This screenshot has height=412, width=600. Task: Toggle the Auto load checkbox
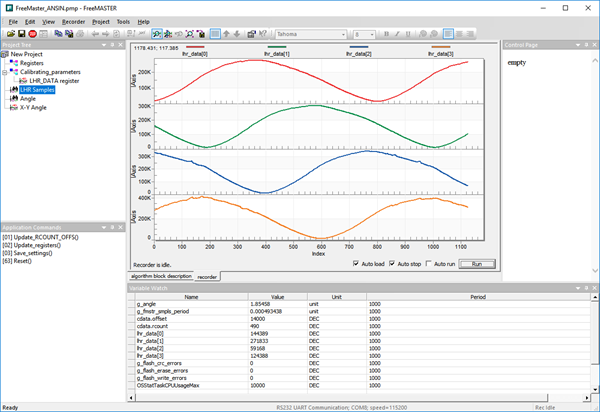click(x=356, y=264)
